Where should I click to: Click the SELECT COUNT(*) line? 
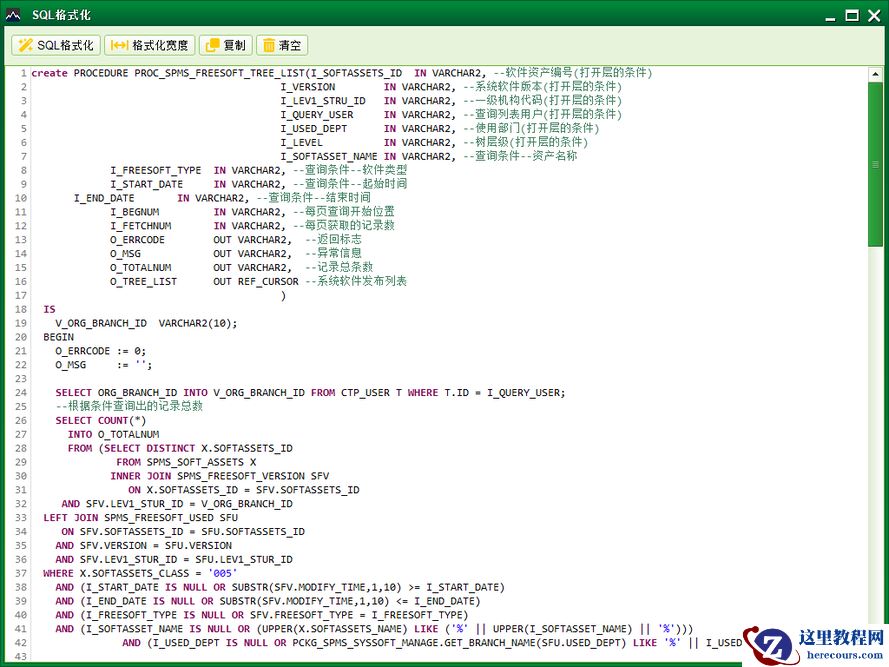(100, 421)
